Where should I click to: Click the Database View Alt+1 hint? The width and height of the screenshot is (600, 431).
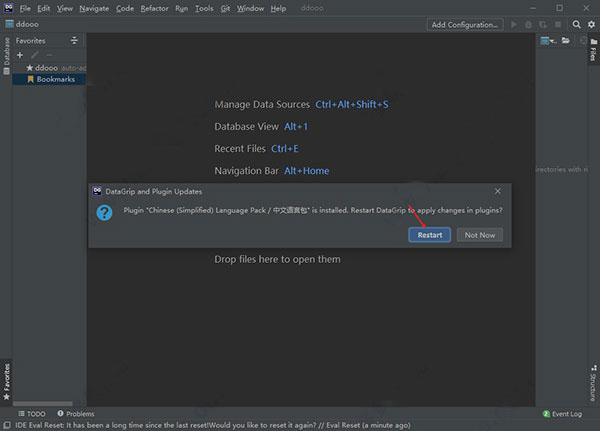pyautogui.click(x=261, y=127)
